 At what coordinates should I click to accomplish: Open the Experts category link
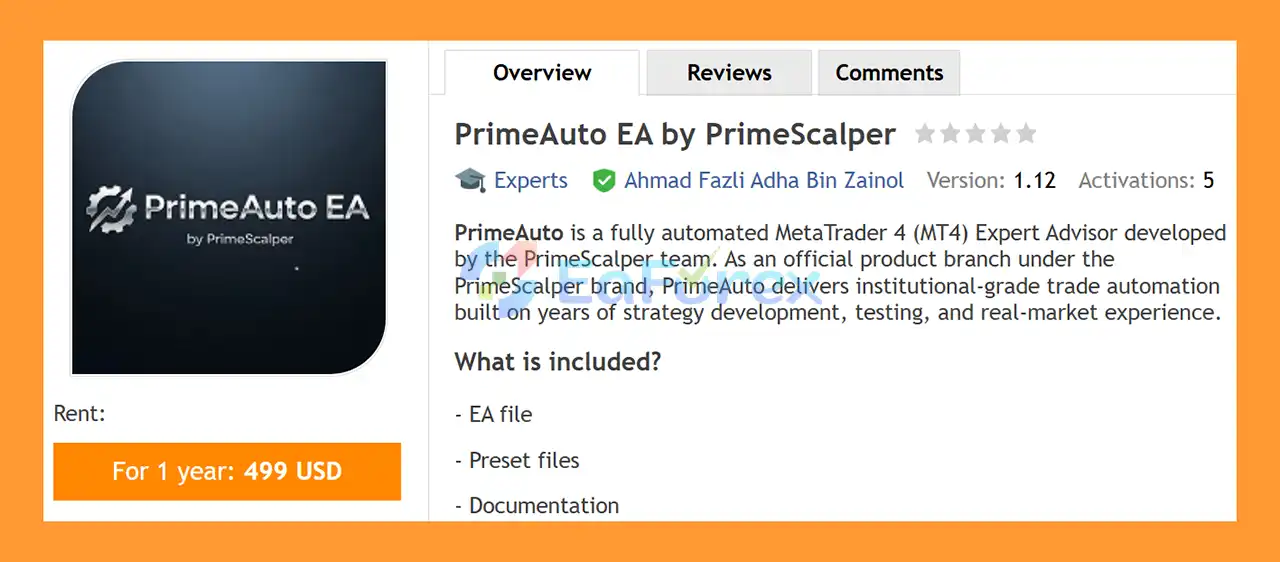[530, 181]
